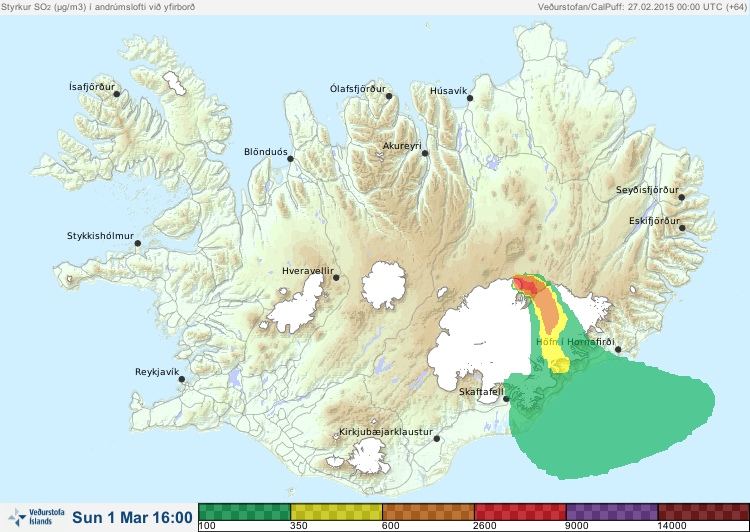Image resolution: width=750 pixels, height=532 pixels.
Task: Select the Skaftafell location dot
Action: pyautogui.click(x=506, y=399)
